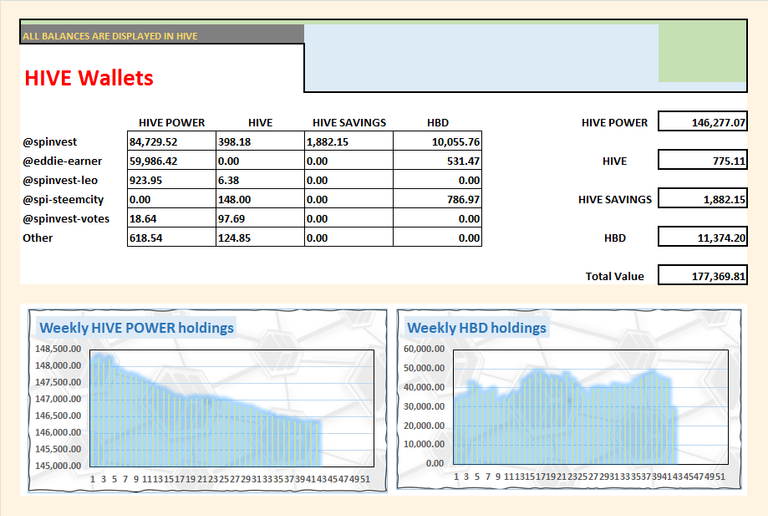
Task: Click the Other HBD cell 0.00
Action: 437,237
